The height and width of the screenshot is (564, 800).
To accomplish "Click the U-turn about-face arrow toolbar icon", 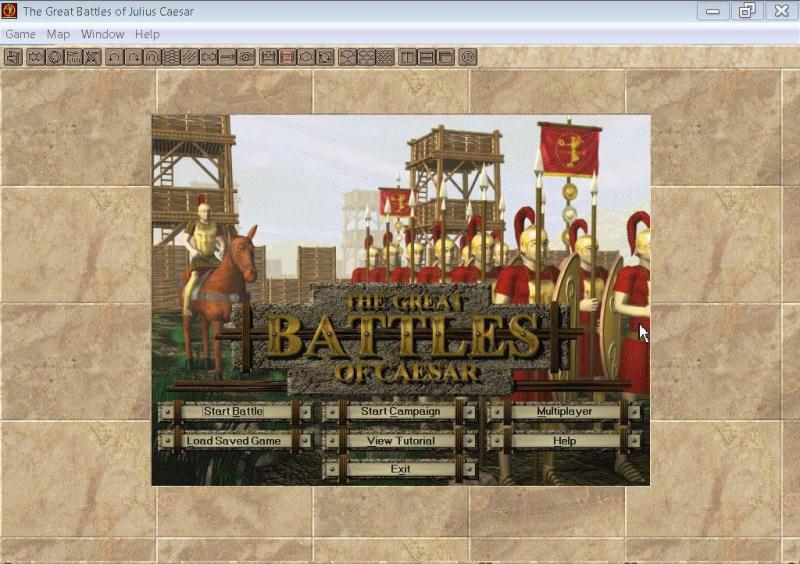I will coord(152,57).
